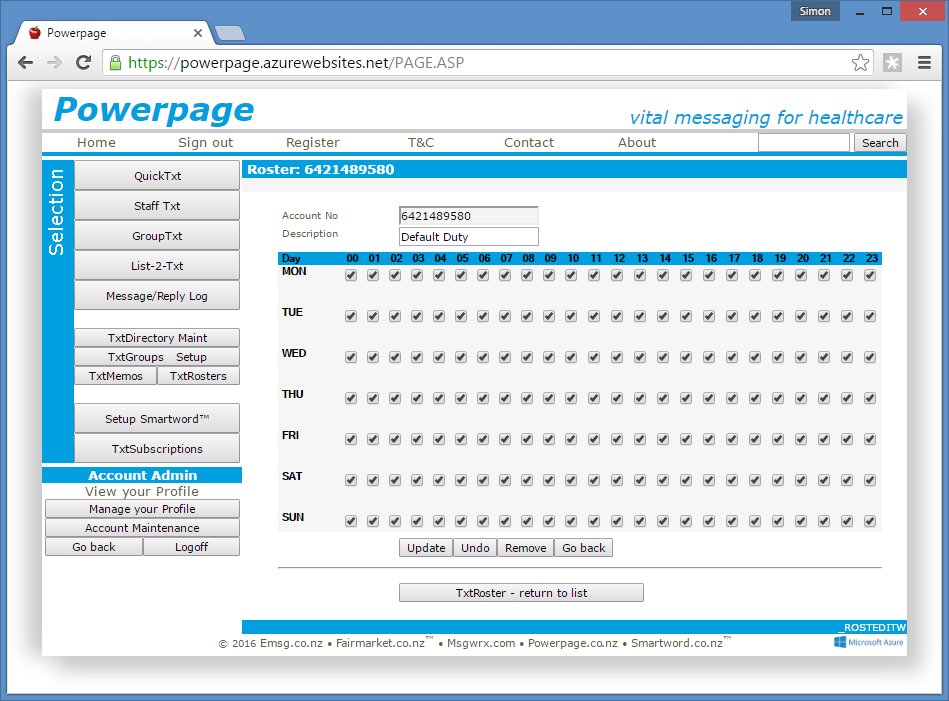This screenshot has height=701, width=949.
Task: Toggle TUE hour 19 checkbox
Action: [x=778, y=316]
